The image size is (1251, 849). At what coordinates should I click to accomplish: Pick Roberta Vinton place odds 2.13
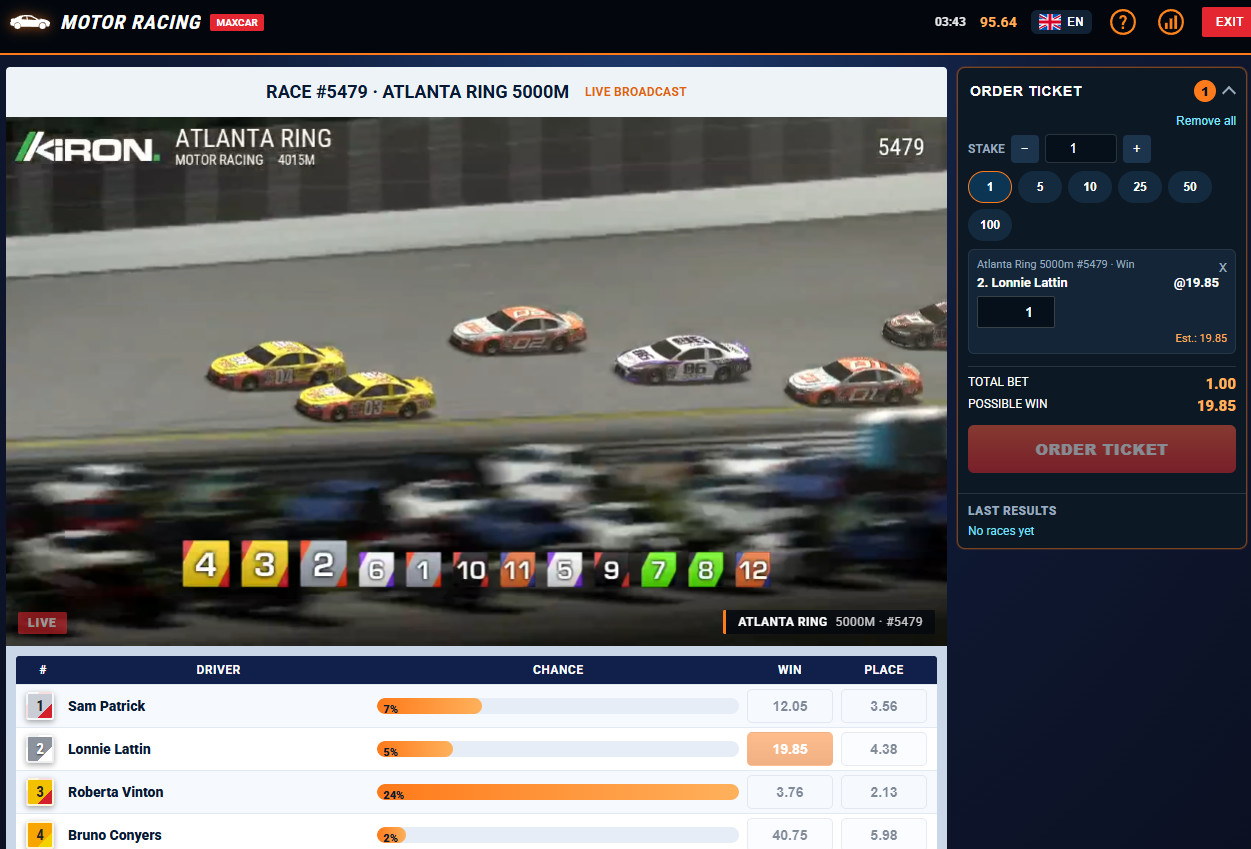coord(884,792)
